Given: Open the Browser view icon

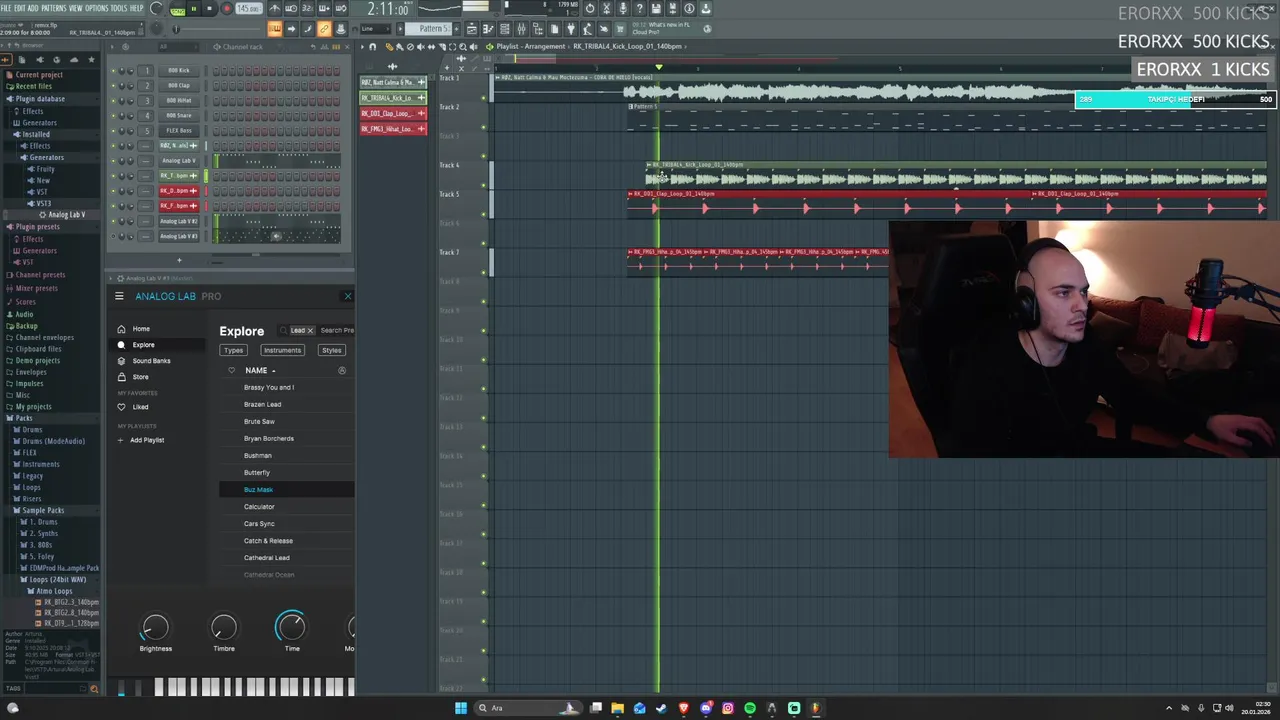Looking at the screenshot, I should point(537,29).
